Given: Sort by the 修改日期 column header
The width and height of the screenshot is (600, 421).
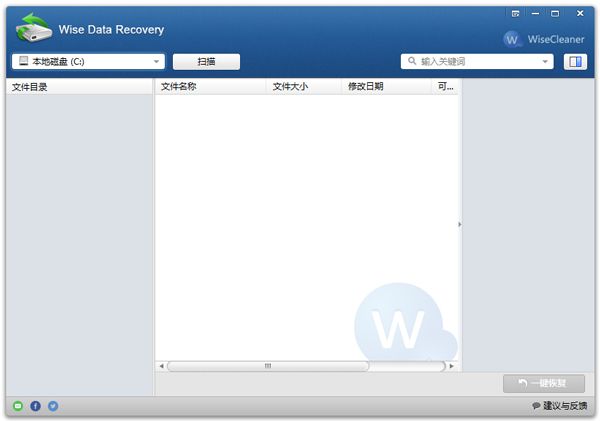Looking at the screenshot, I should pyautogui.click(x=386, y=86).
